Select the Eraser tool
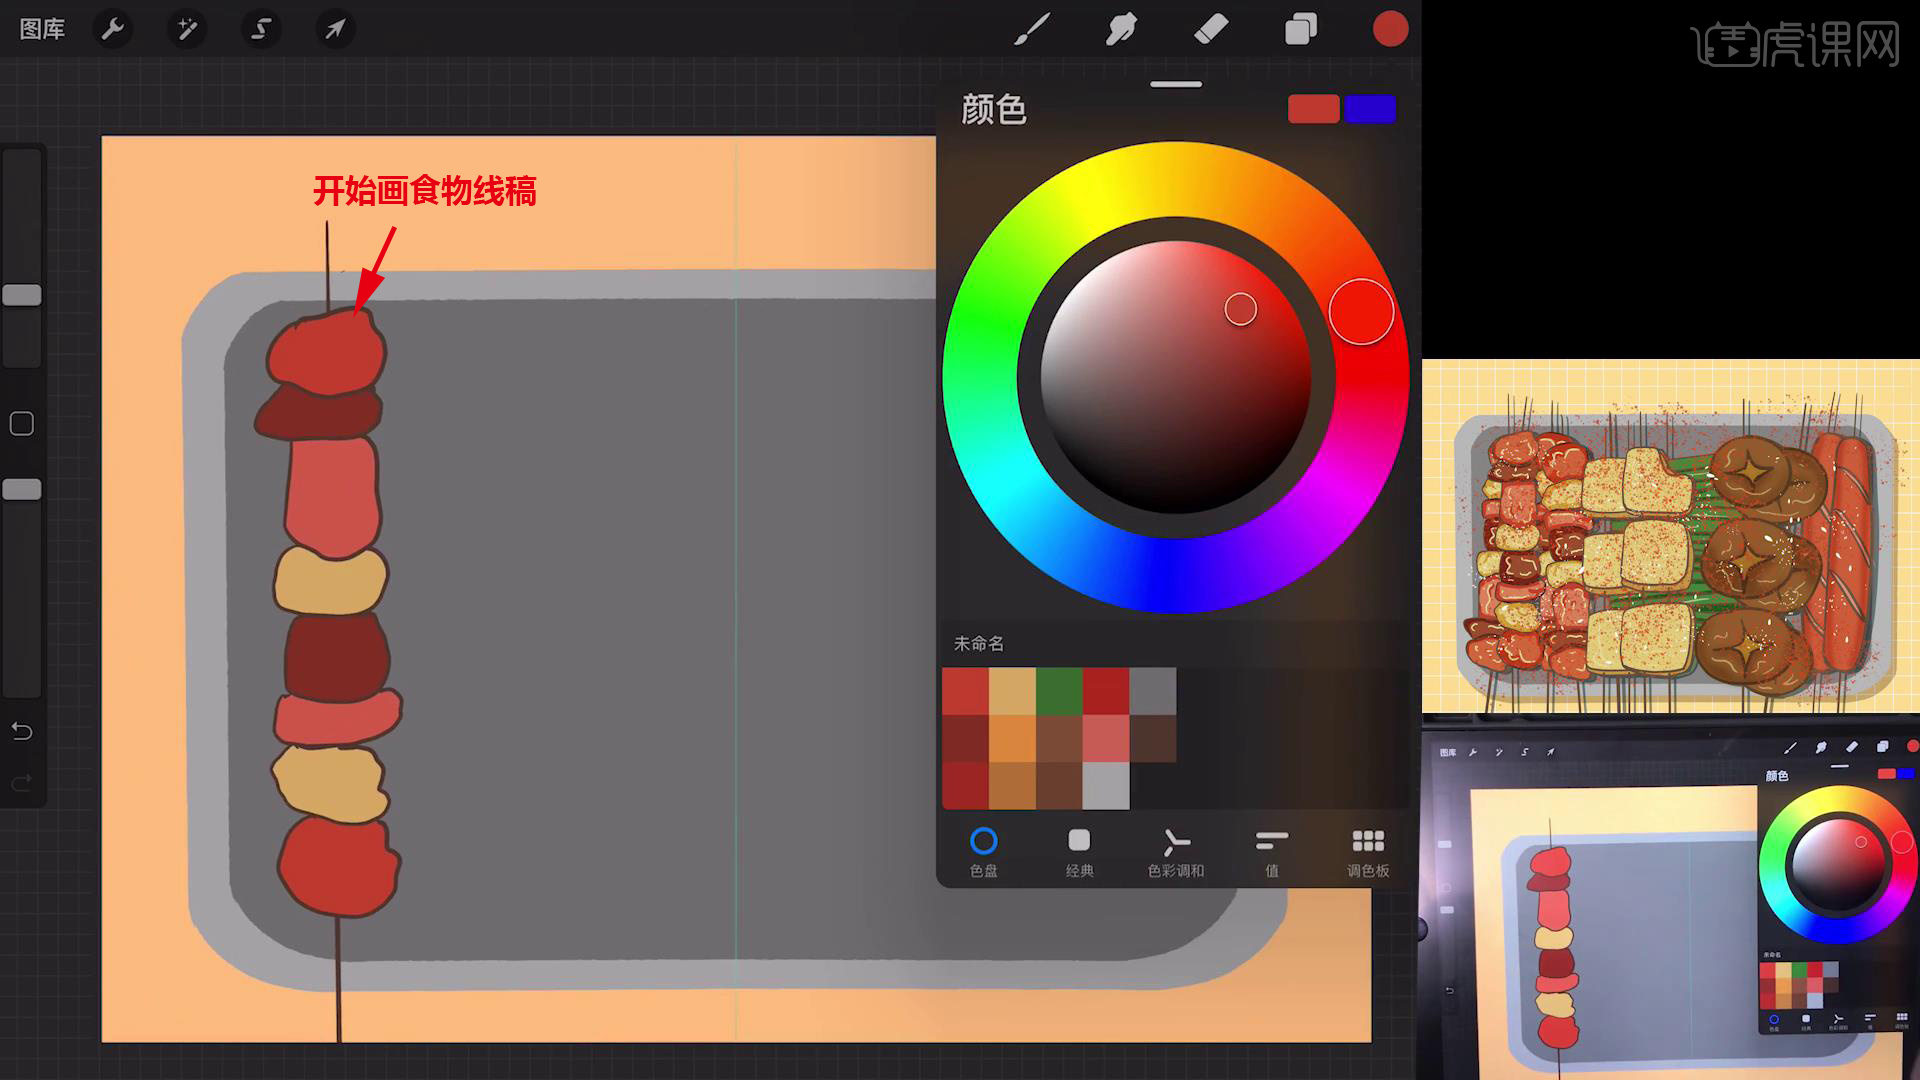The image size is (1920, 1080). (x=1211, y=29)
